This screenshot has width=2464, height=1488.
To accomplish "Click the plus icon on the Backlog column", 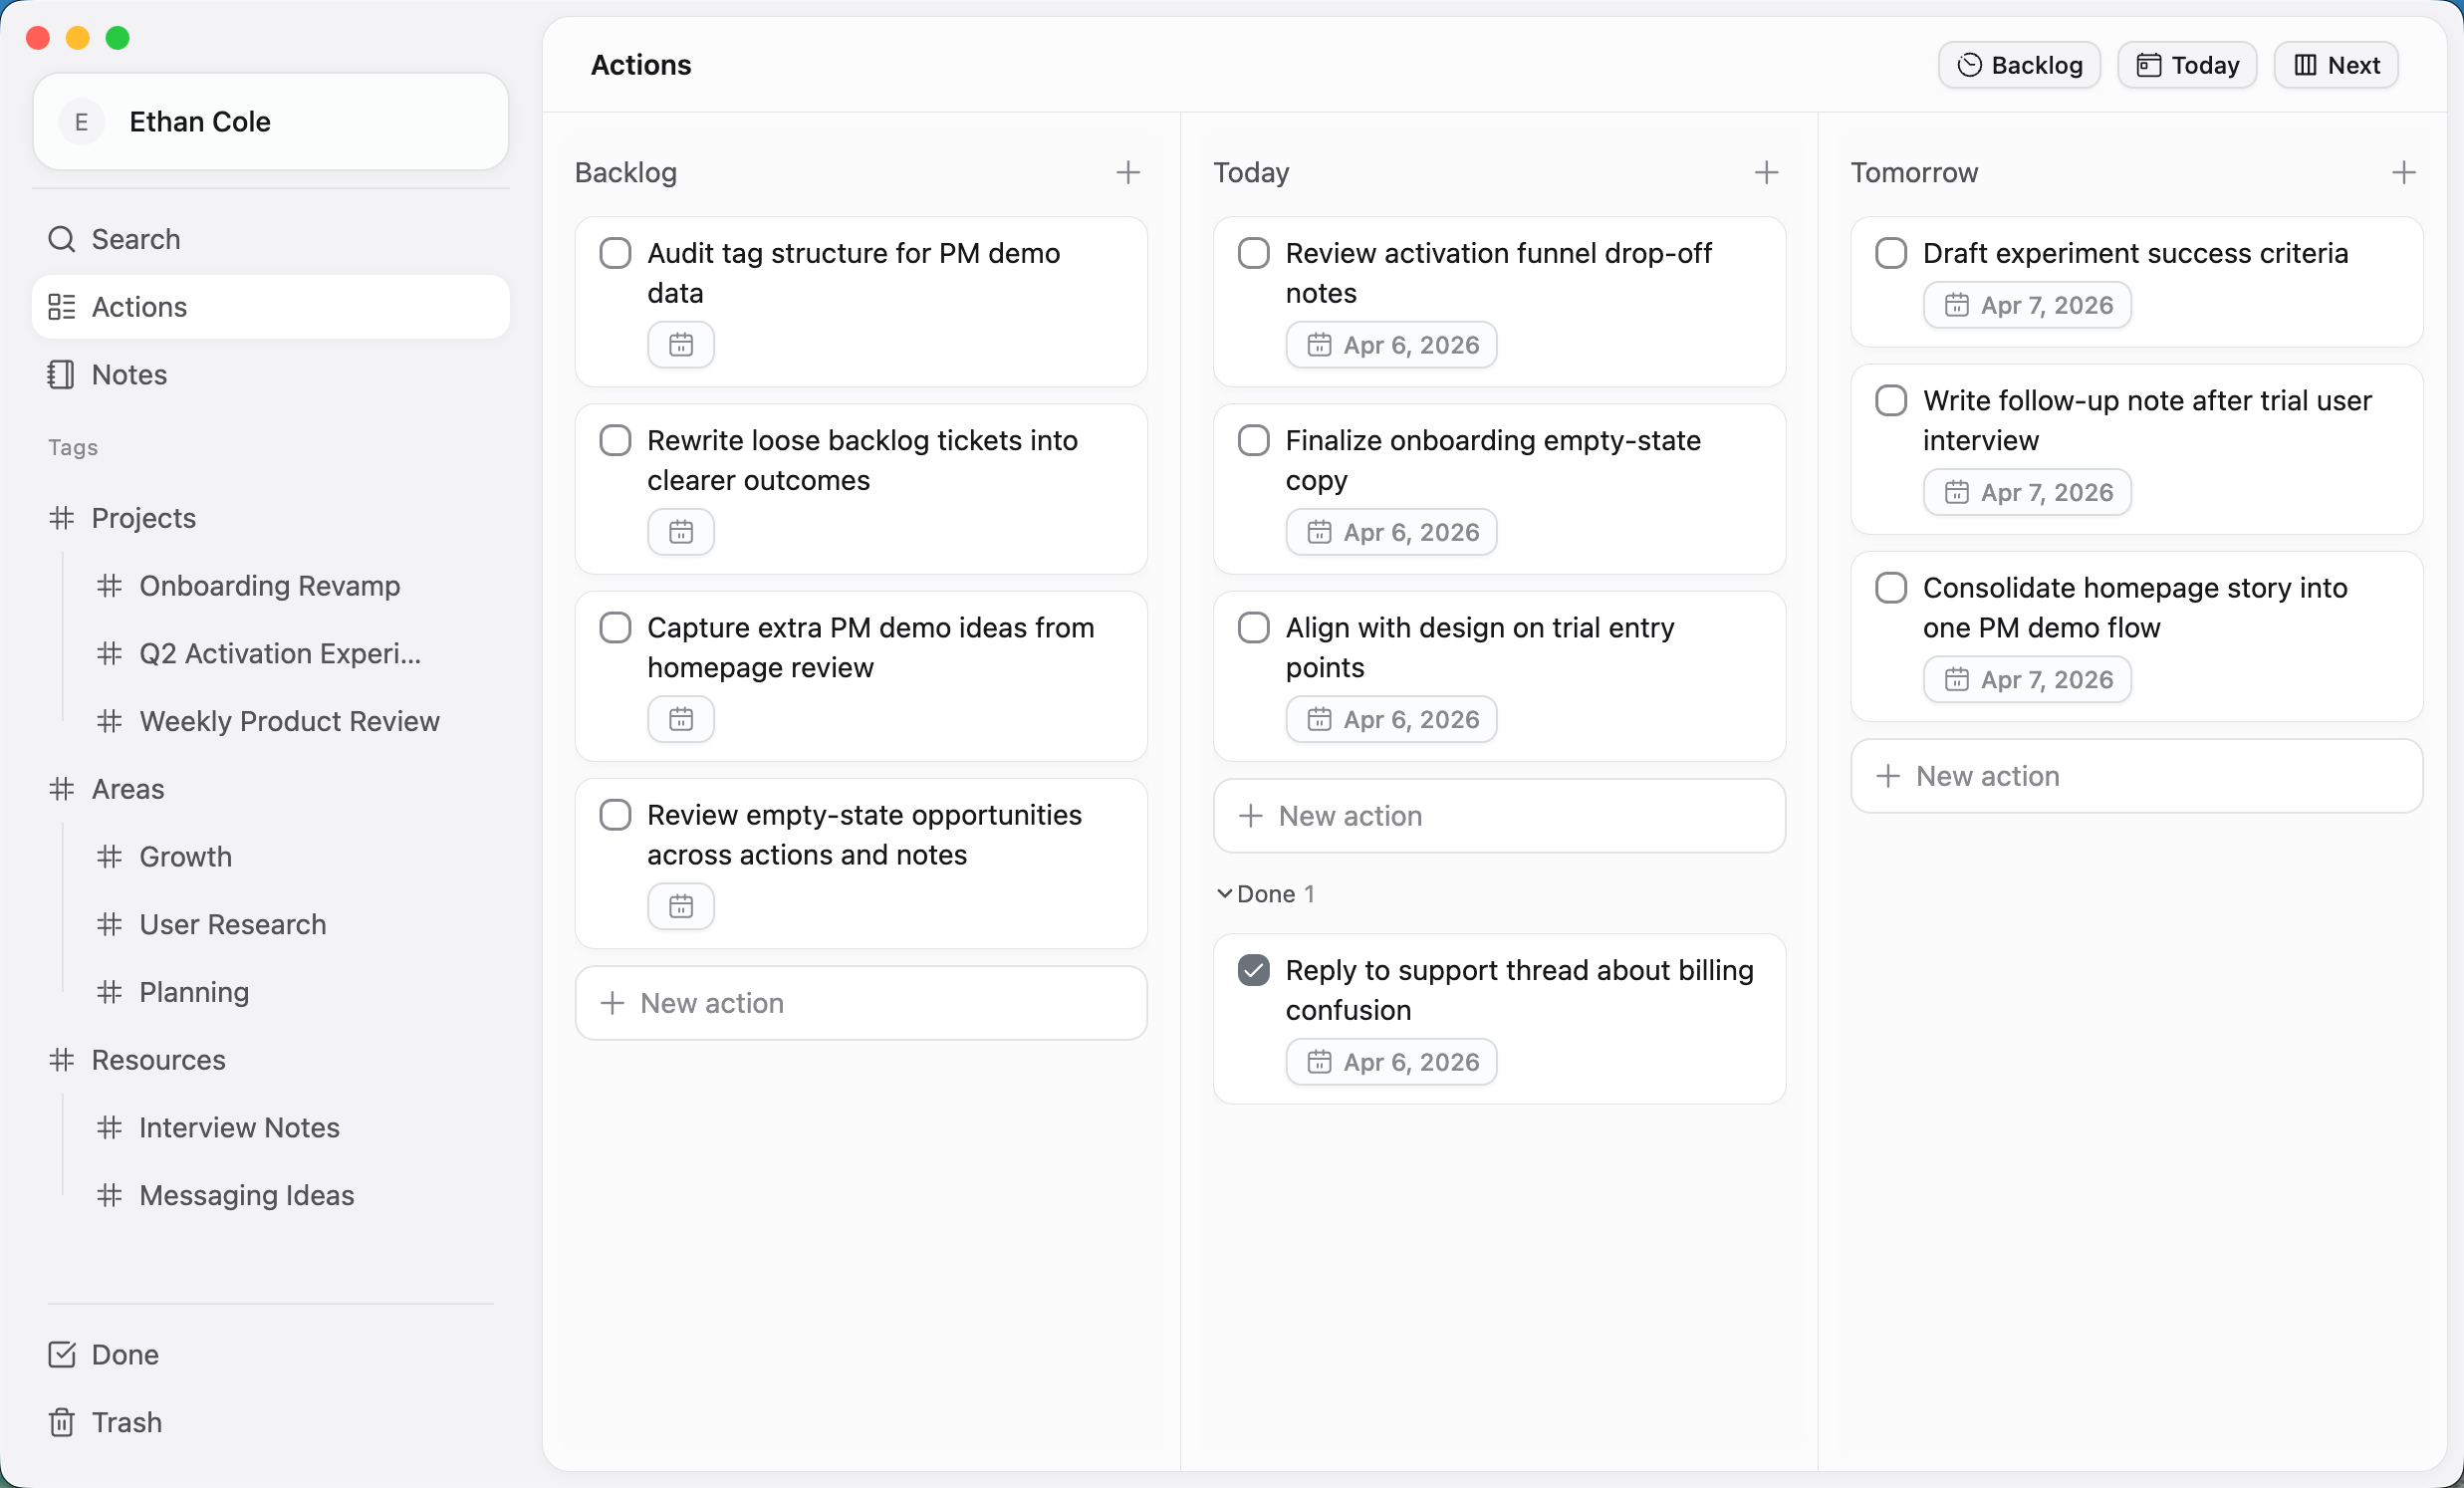I will 1128,172.
